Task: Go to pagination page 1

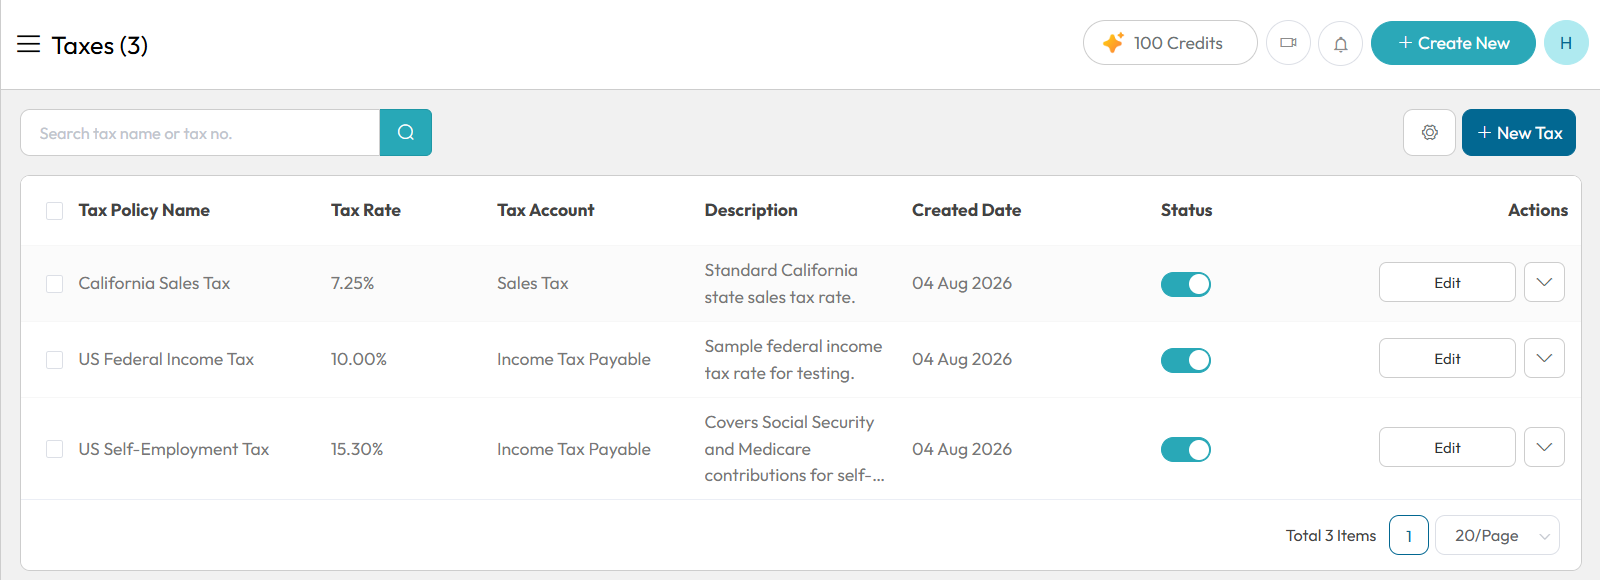Action: [1409, 535]
